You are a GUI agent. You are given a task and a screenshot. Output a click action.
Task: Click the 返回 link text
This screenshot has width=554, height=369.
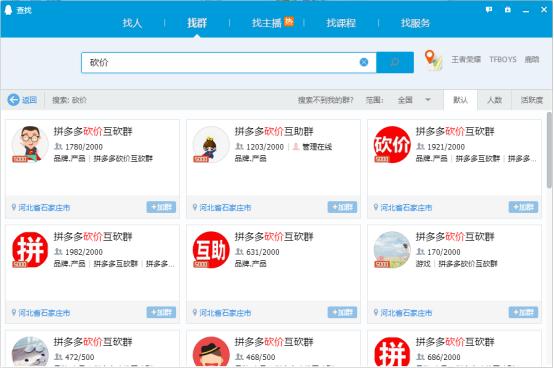tap(29, 100)
